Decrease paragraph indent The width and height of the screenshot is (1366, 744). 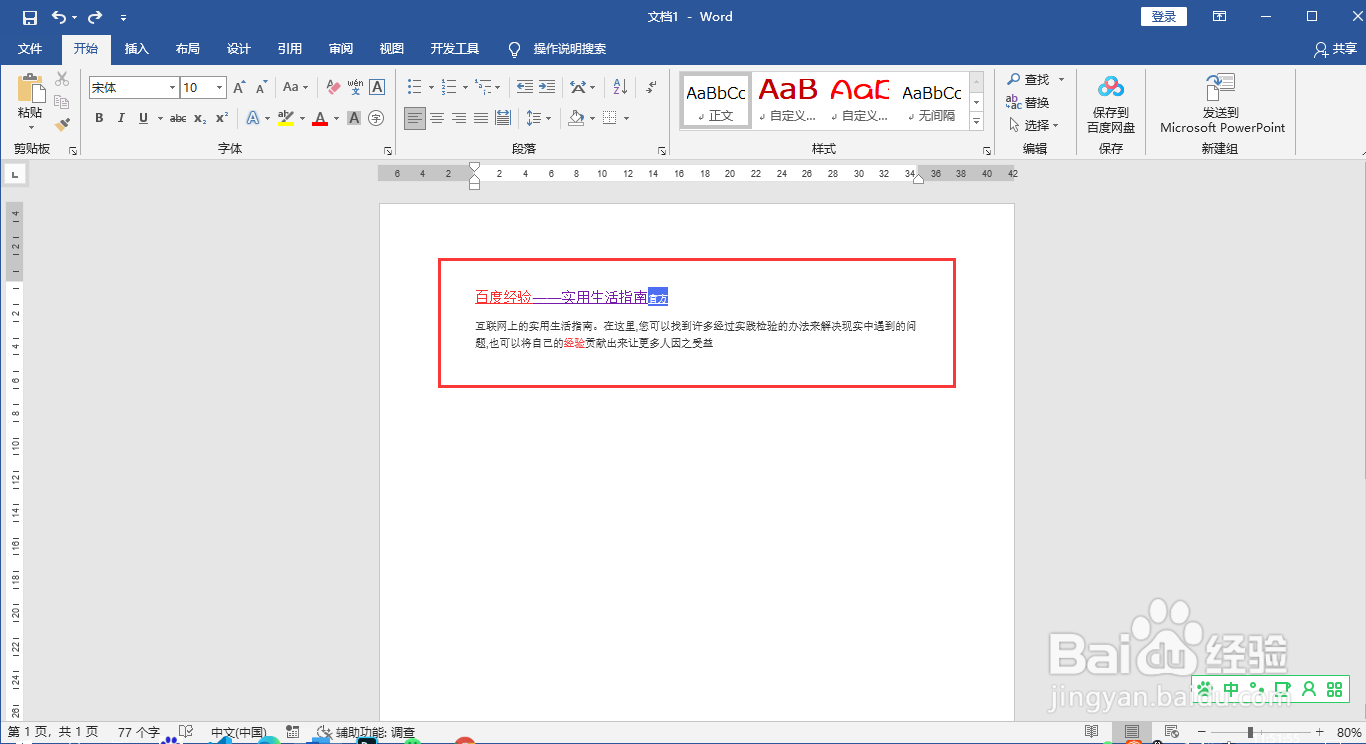[x=524, y=88]
